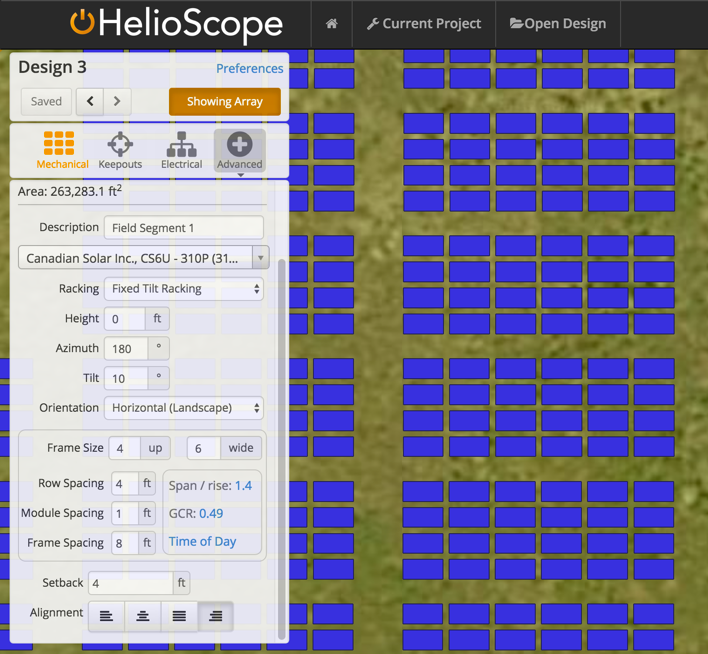Viewport: 708px width, 654px height.
Task: Click Frame Size wide value field
Action: click(x=204, y=448)
